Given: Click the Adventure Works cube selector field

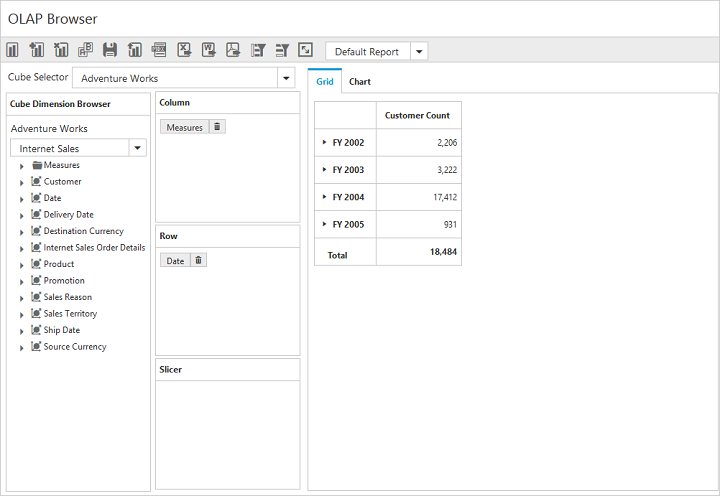Looking at the screenshot, I should (x=175, y=78).
